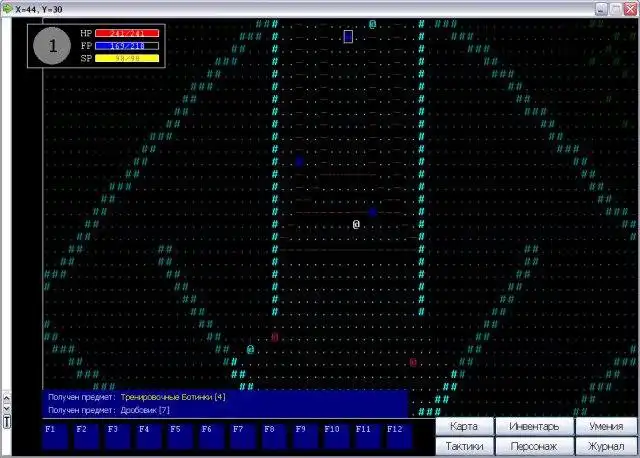Image resolution: width=640 pixels, height=458 pixels.
Task: Click the T button below log arrows
Action: pyautogui.click(x=7, y=421)
